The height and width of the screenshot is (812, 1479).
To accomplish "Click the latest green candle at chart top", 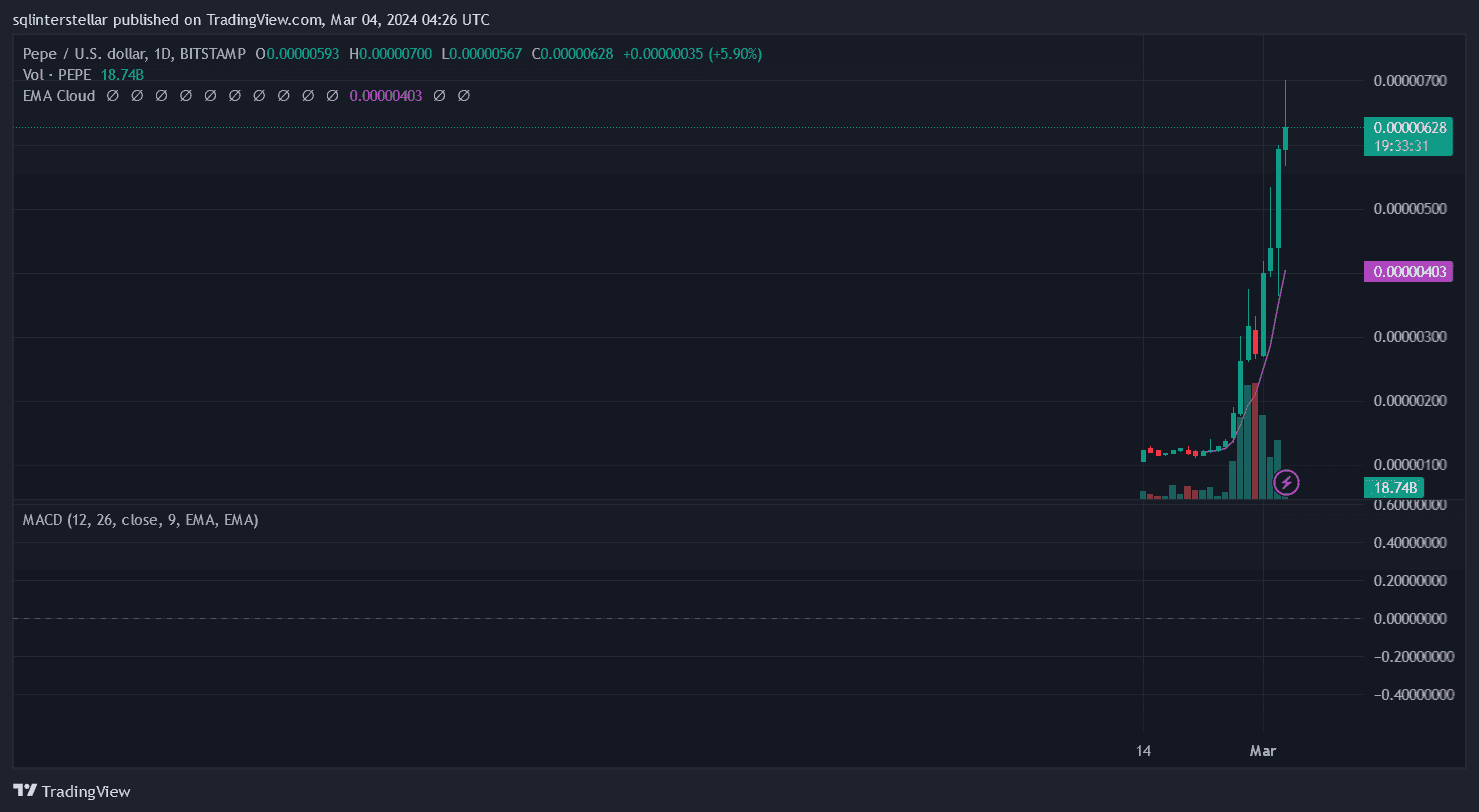I will click(x=1285, y=138).
